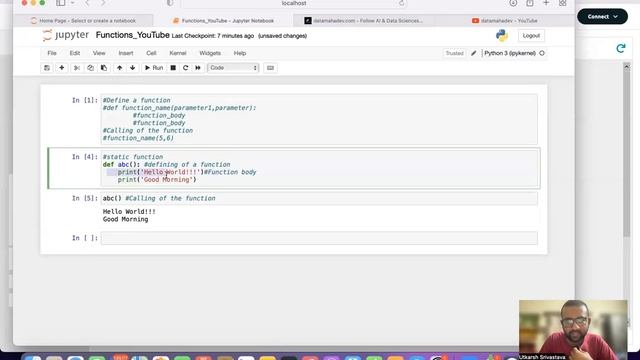This screenshot has height=360, width=640.
Task: Click the pencil edit-mode icon
Action: coord(473,53)
